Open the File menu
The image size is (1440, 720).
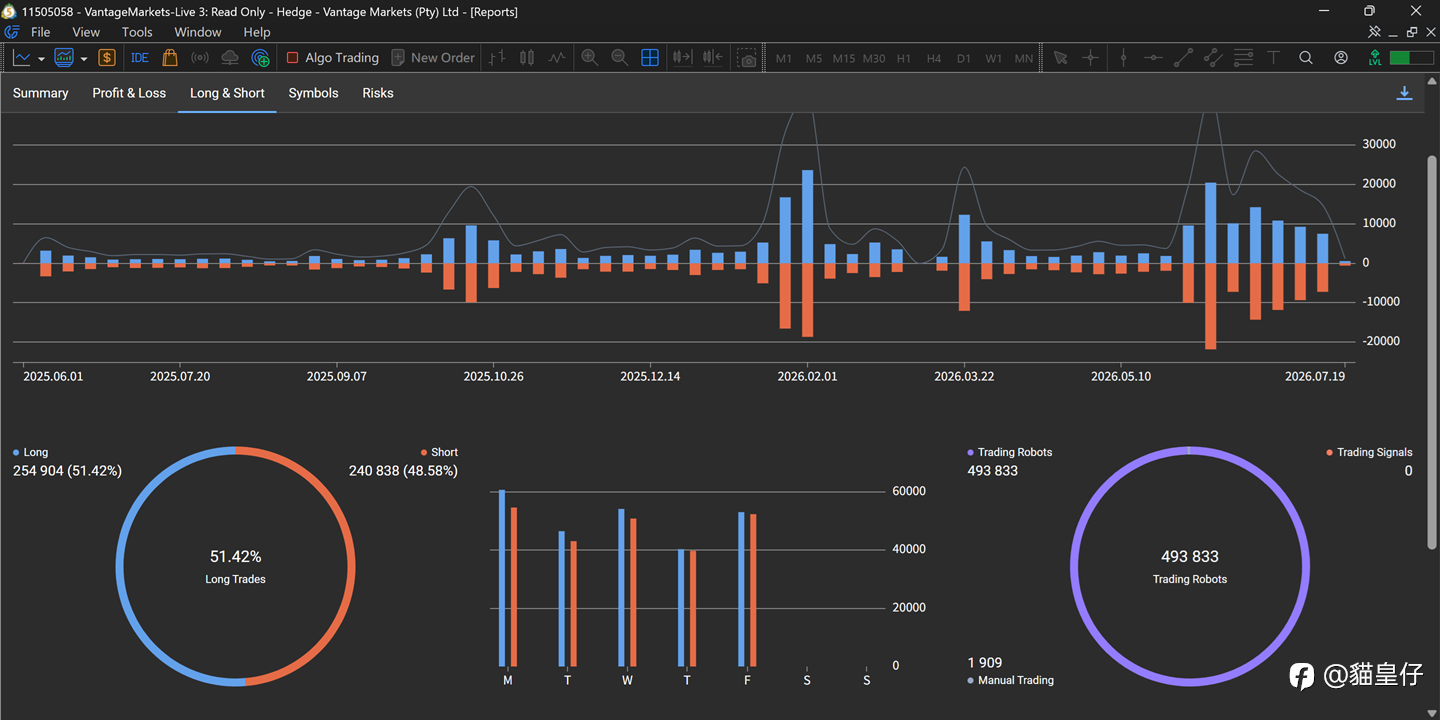click(40, 32)
